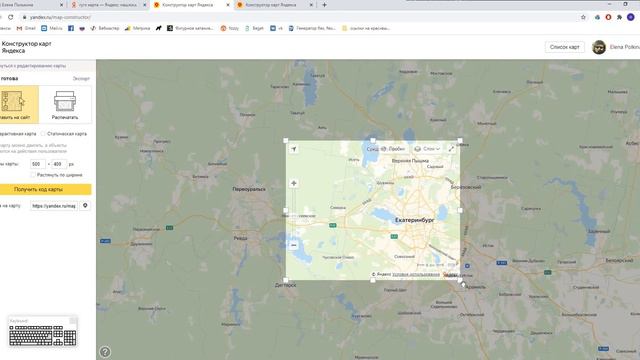This screenshot has width=640, height=360.
Task: Open the Chrome profile avatar in toolbar
Action: [x=631, y=17]
